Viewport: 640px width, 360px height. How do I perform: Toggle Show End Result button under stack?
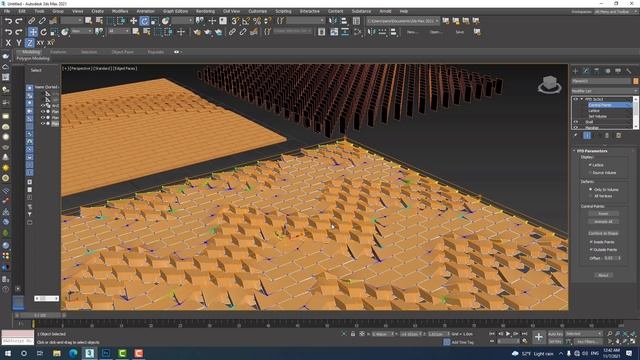click(x=587, y=136)
